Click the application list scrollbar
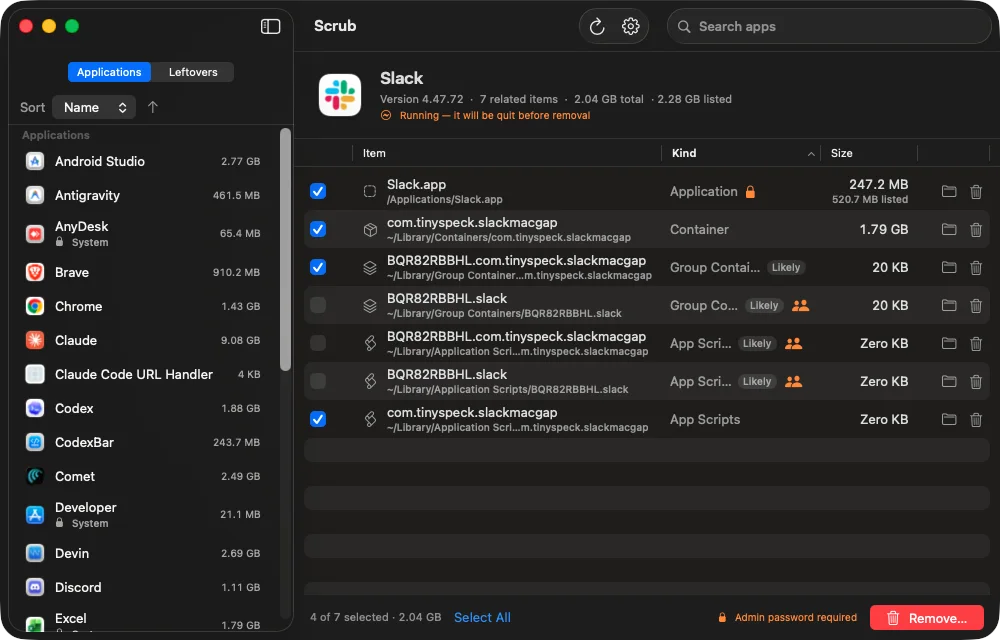This screenshot has width=1000, height=640. point(285,249)
